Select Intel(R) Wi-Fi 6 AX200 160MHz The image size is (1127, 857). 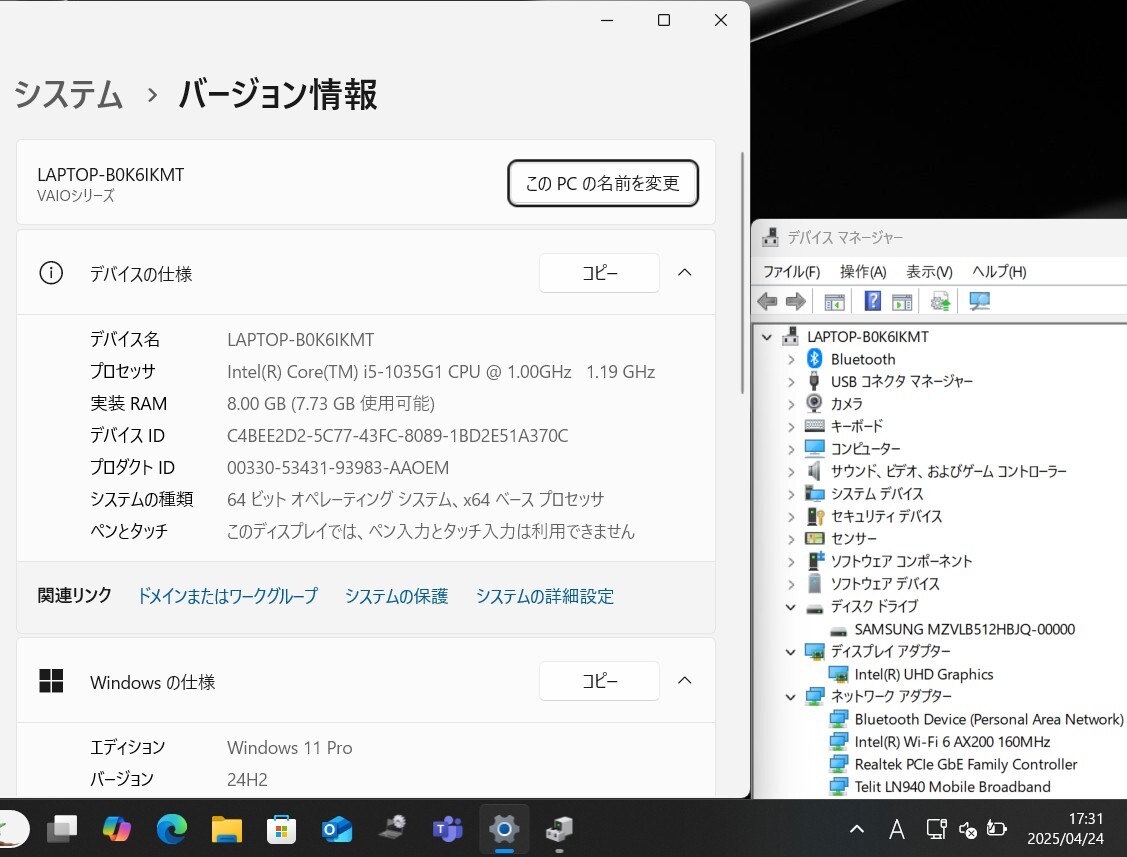click(952, 742)
